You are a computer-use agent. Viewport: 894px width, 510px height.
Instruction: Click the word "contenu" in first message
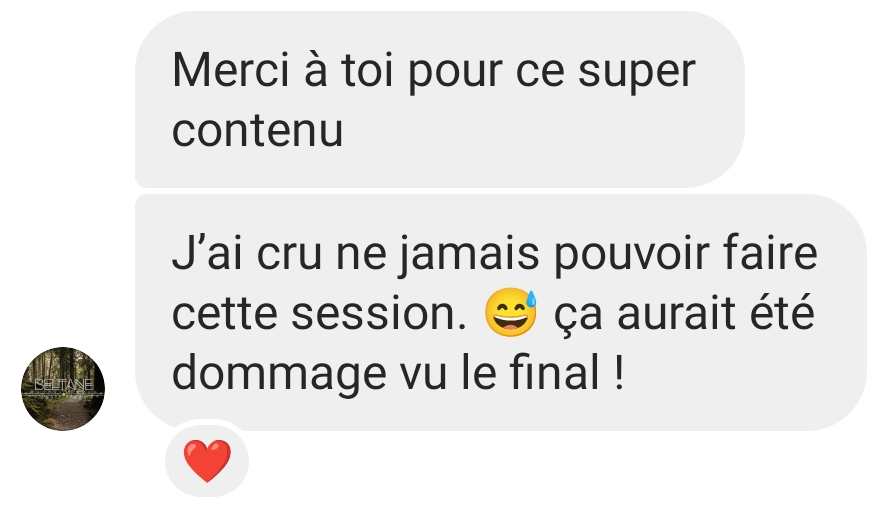coord(257,131)
